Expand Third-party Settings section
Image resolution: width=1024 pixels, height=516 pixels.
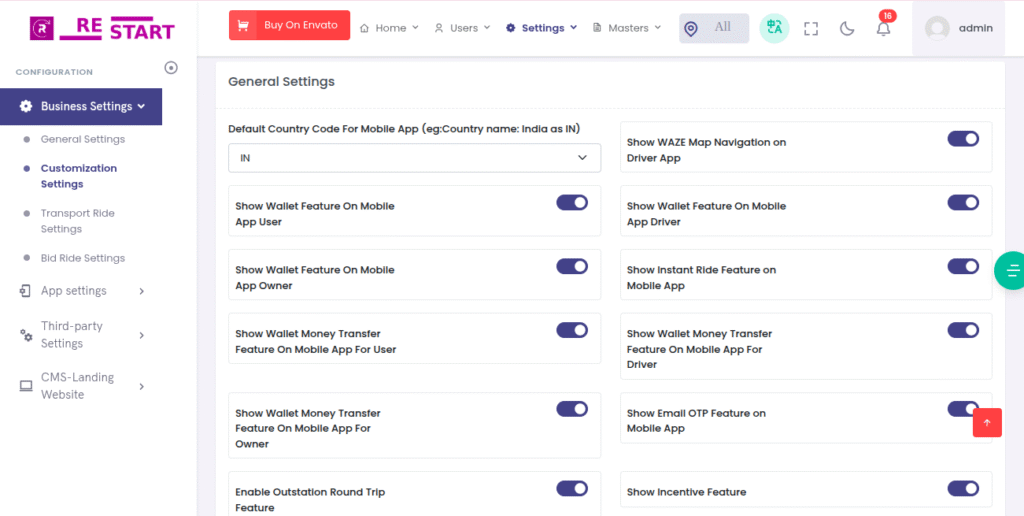[82, 335]
